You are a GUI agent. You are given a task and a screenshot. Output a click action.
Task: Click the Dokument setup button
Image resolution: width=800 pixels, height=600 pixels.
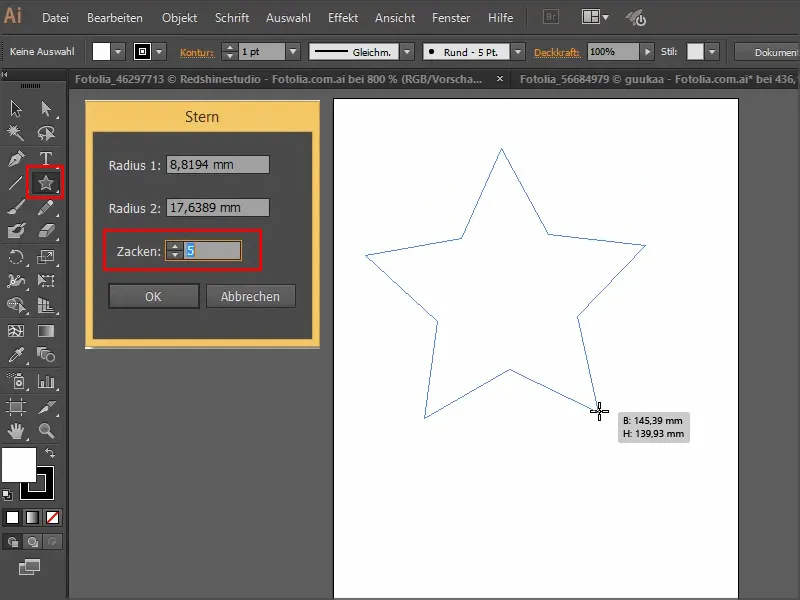767,52
